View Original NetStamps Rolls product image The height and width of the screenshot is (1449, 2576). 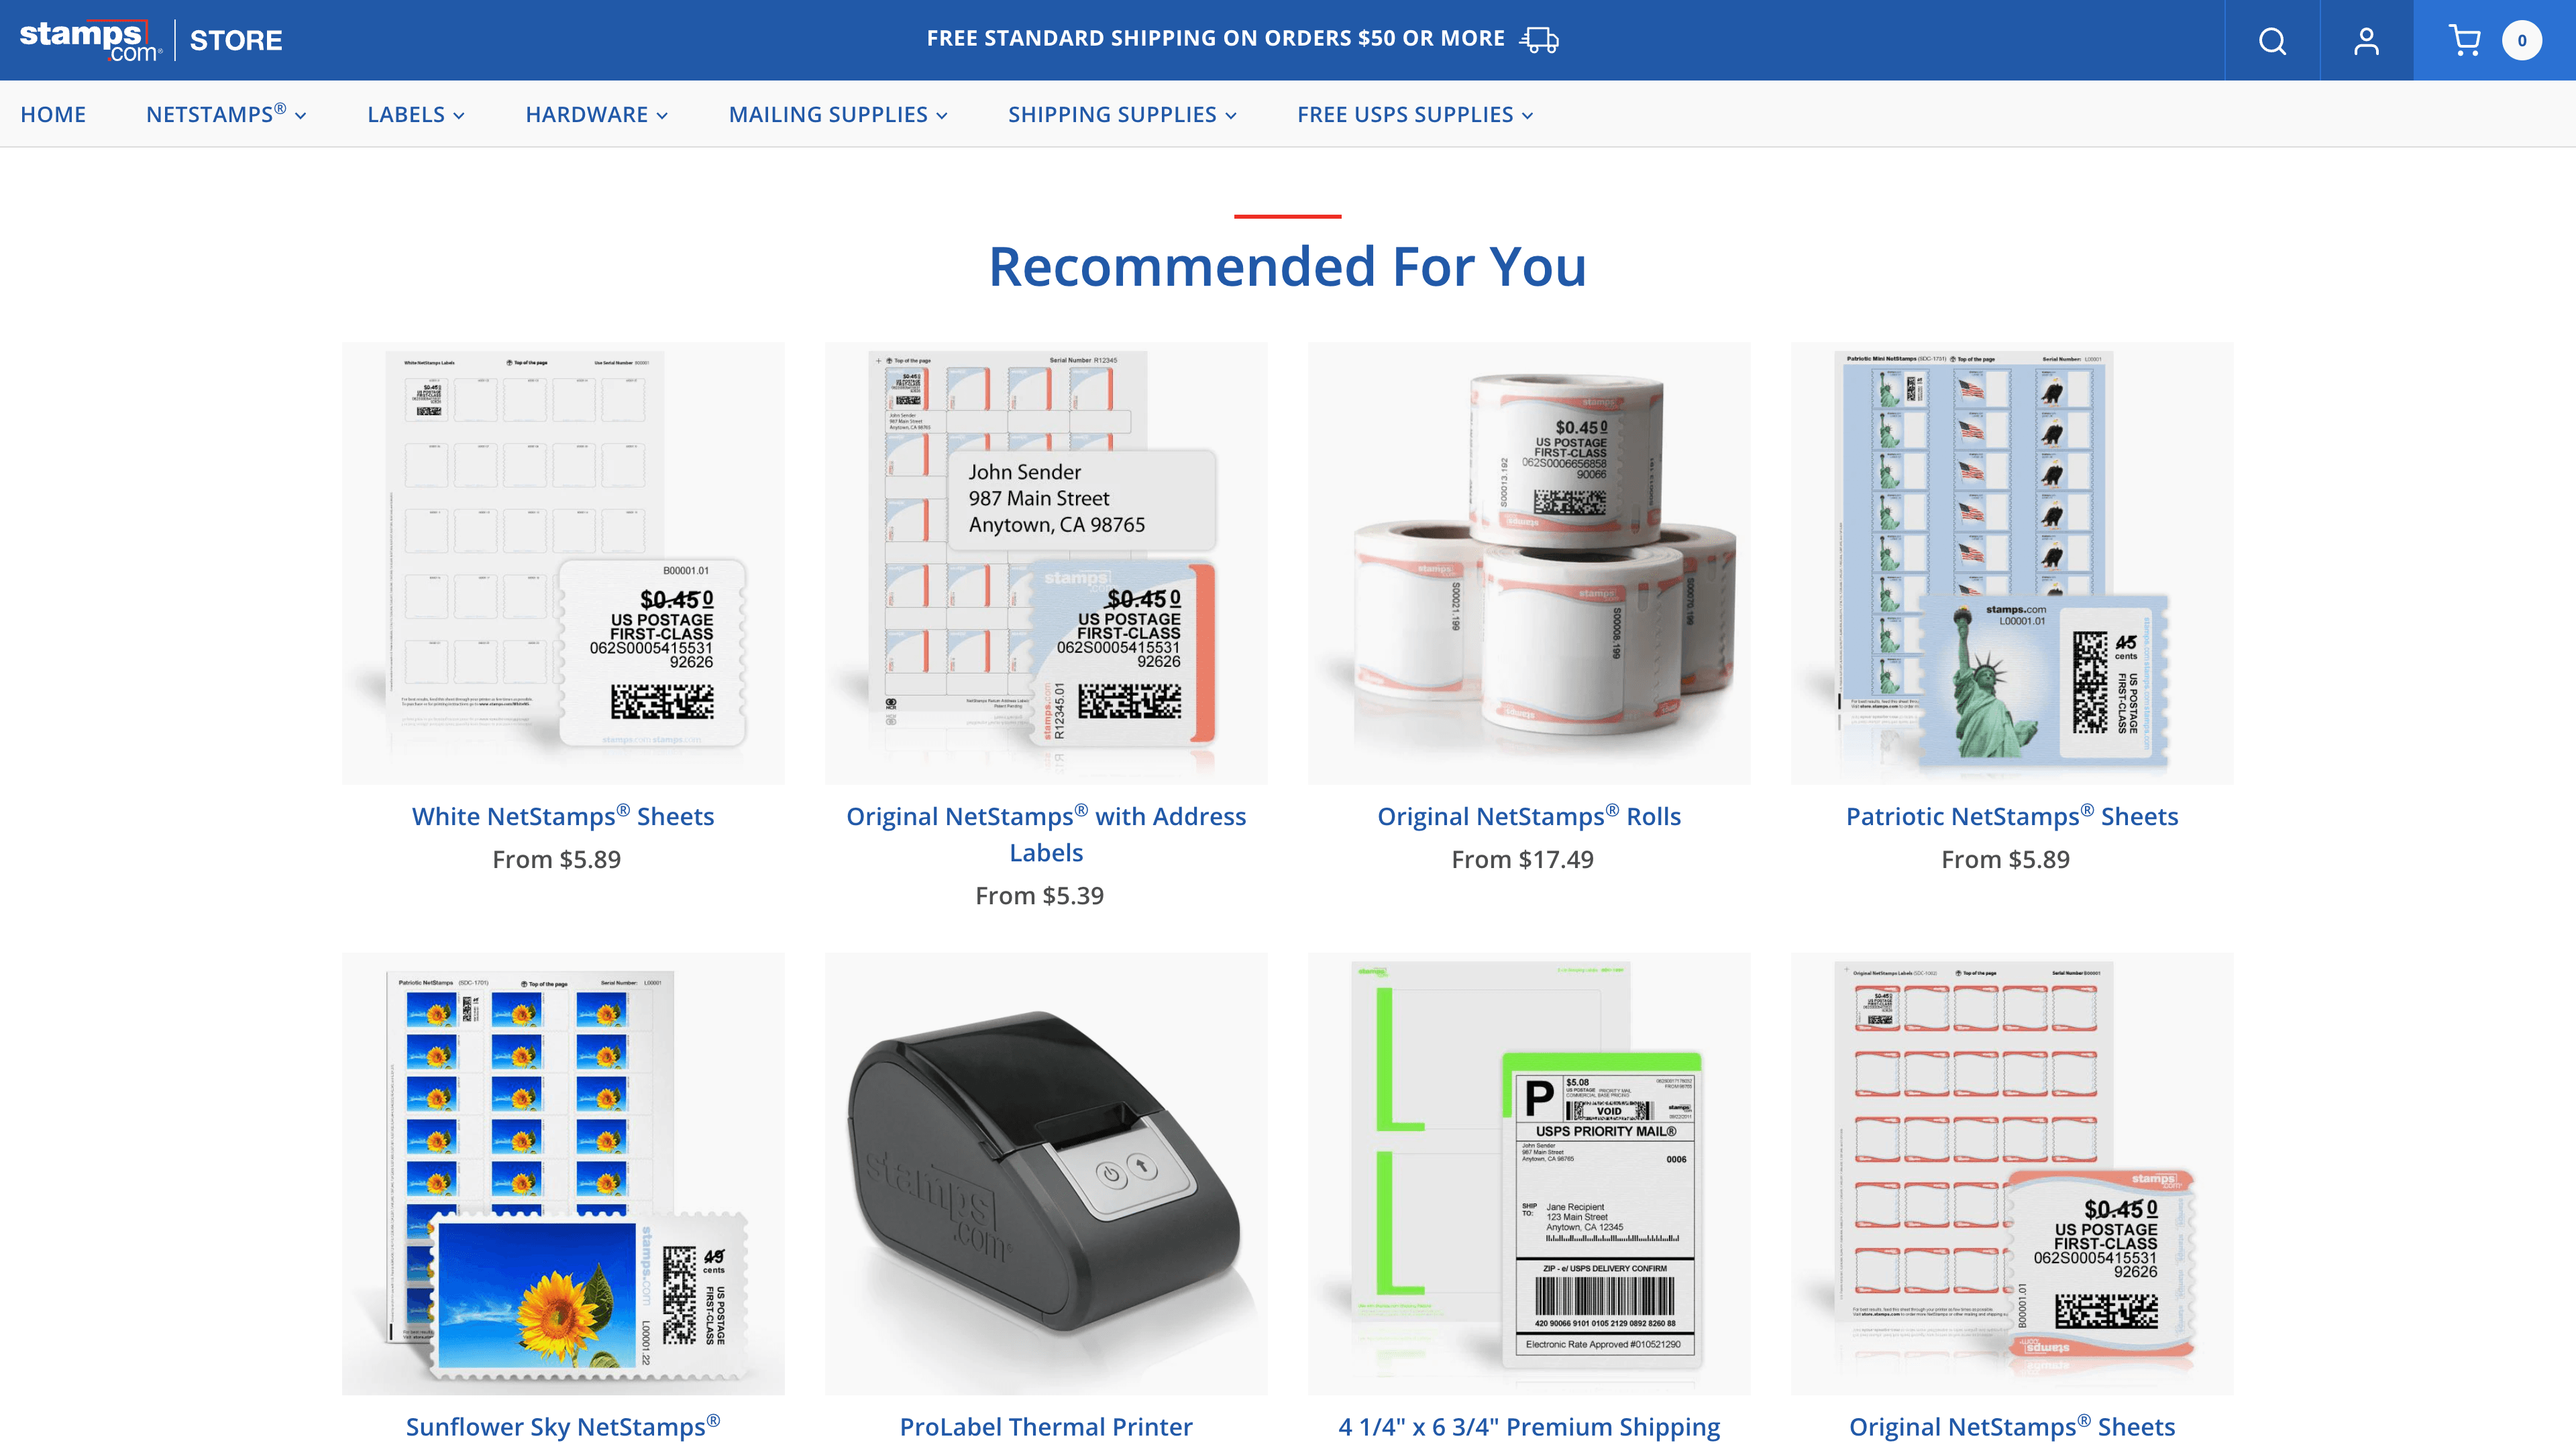pyautogui.click(x=1529, y=563)
